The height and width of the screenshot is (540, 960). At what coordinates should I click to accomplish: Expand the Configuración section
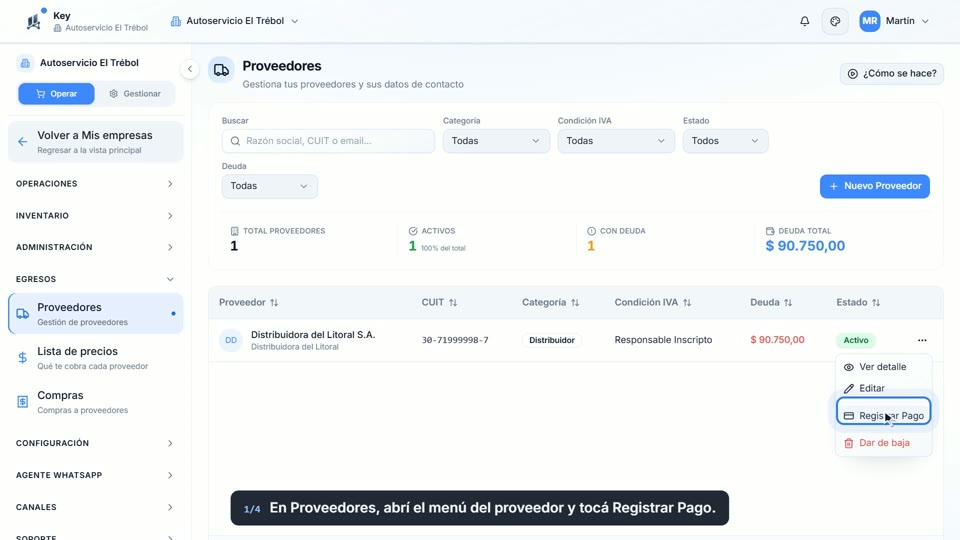click(x=94, y=443)
